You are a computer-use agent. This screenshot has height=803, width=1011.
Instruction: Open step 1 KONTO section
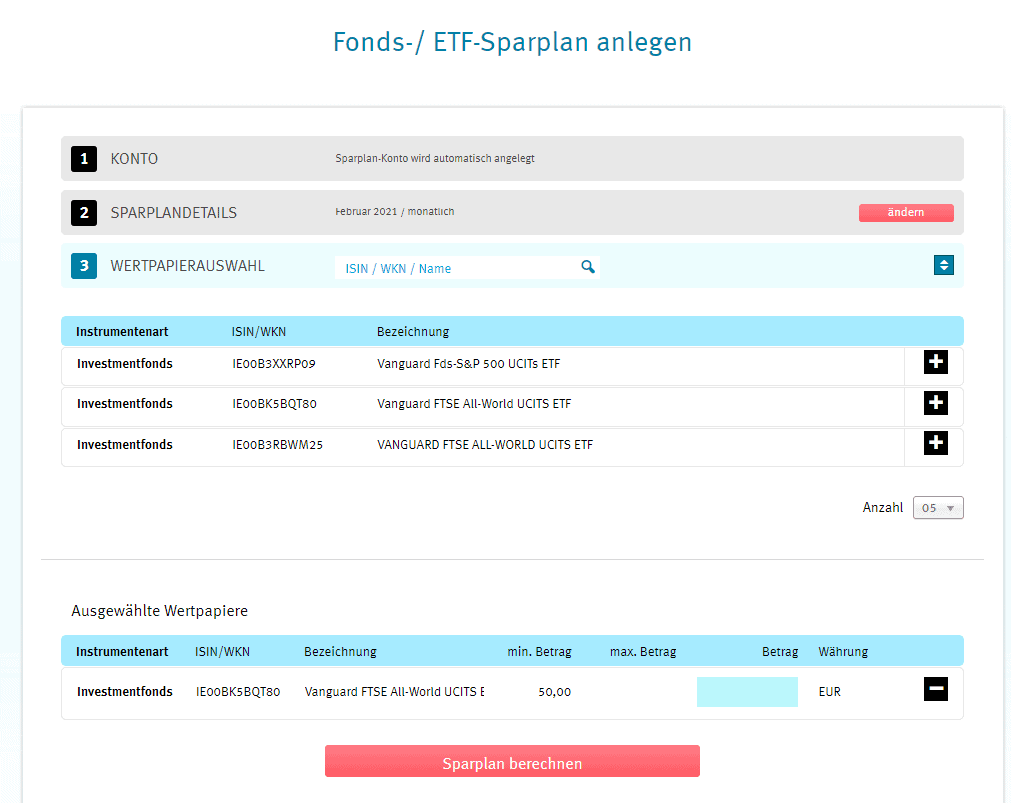[x=512, y=159]
